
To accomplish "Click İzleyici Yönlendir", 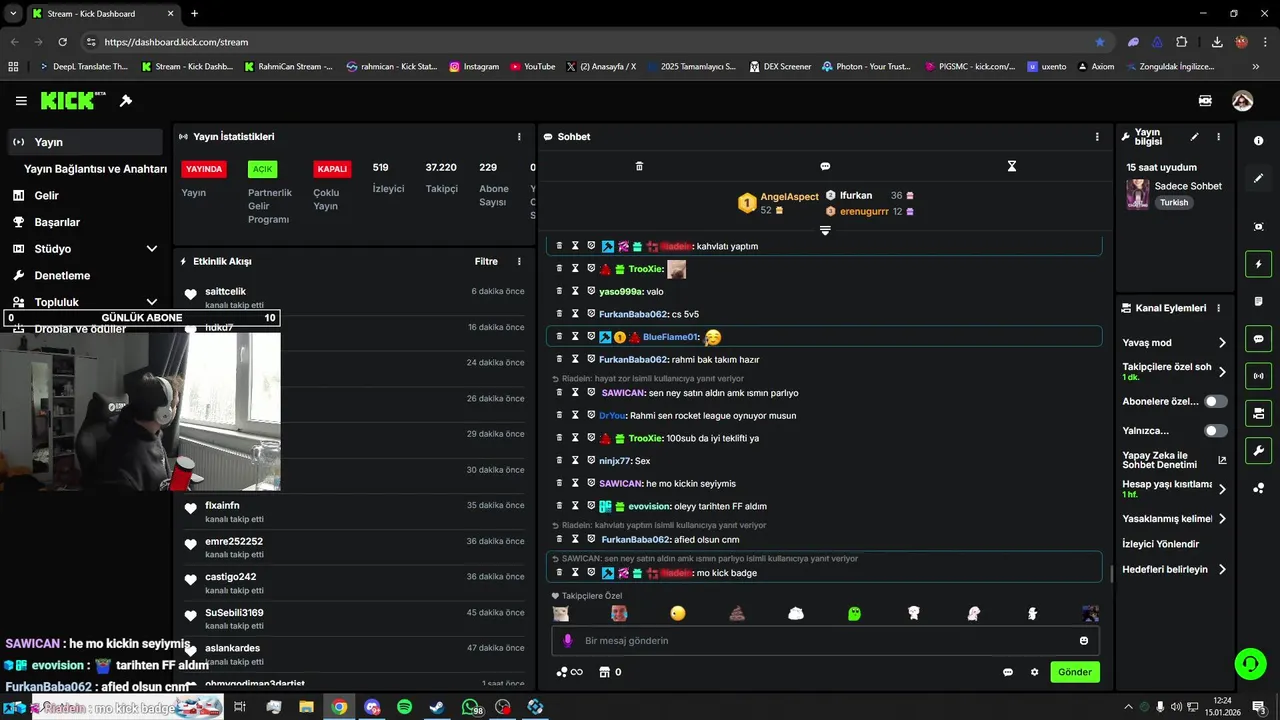I will pyautogui.click(x=1160, y=544).
